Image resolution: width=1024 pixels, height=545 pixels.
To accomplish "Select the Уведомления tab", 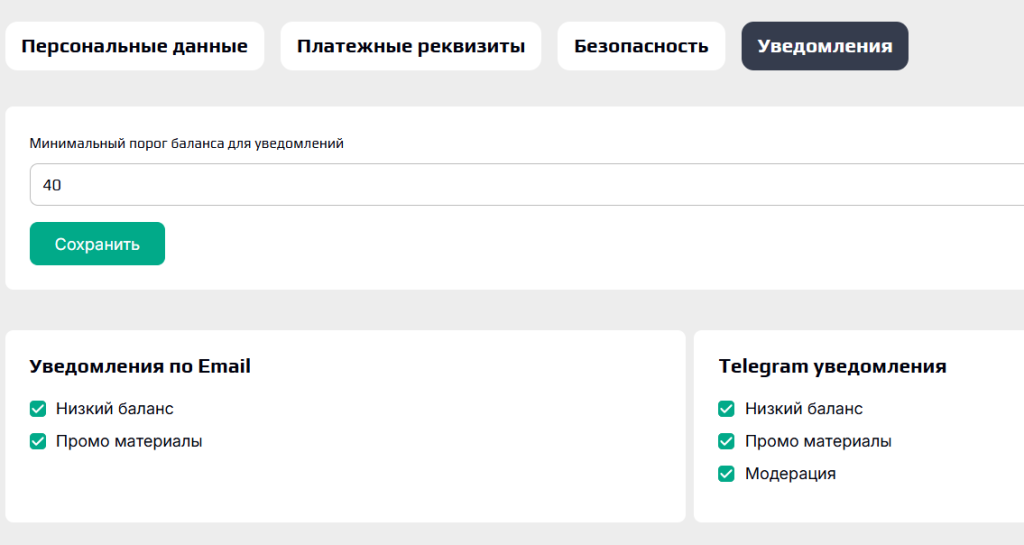I will [x=824, y=46].
